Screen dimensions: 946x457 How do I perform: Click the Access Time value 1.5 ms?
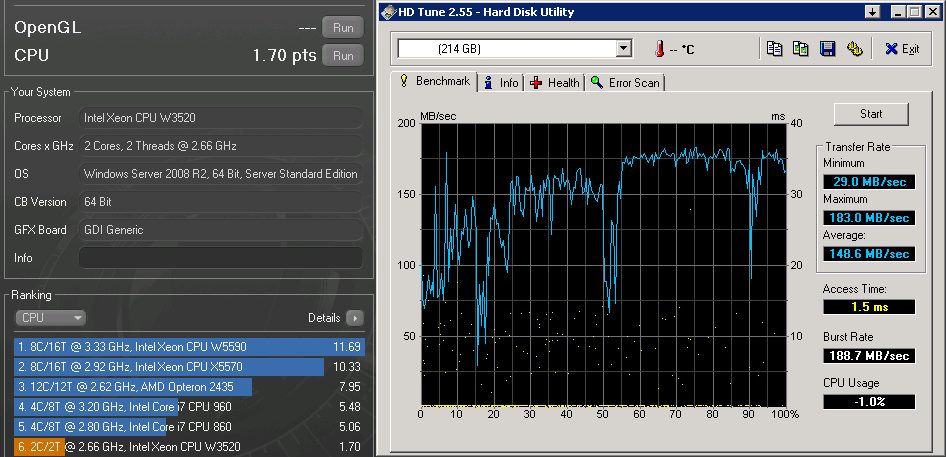pyautogui.click(x=869, y=307)
